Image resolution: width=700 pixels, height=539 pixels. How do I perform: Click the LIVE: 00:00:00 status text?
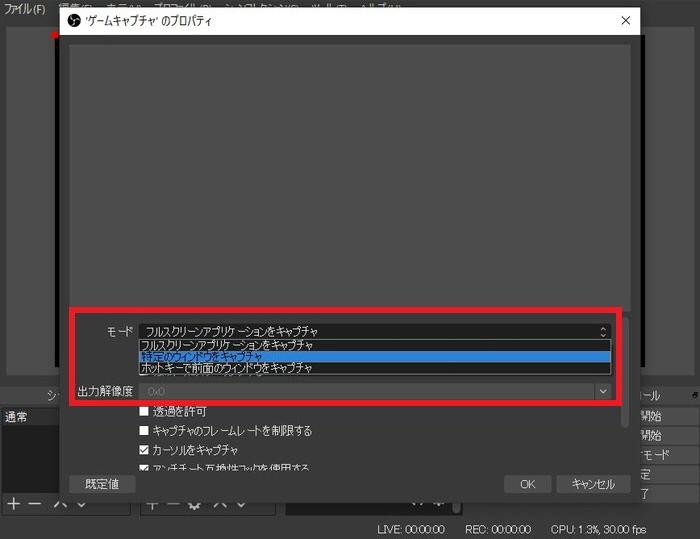coord(411,530)
